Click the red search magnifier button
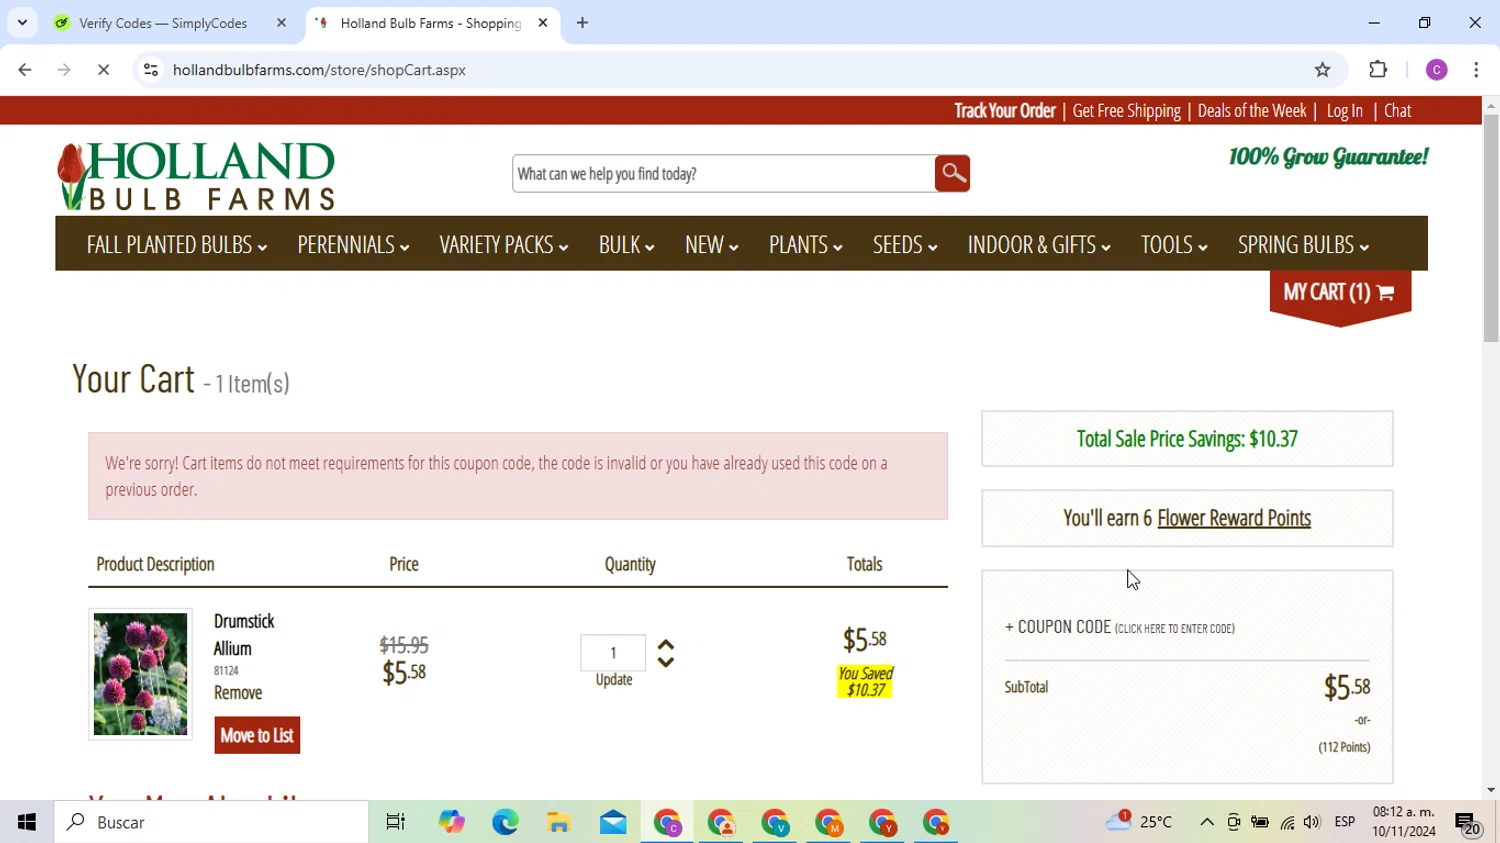1500x843 pixels. click(x=952, y=173)
